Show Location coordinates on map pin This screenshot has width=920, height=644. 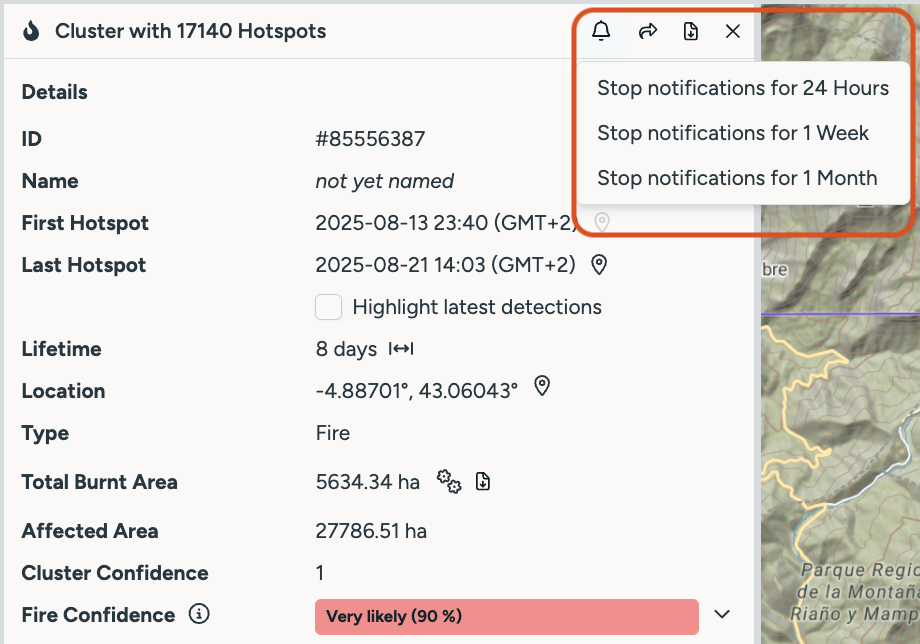[542, 386]
